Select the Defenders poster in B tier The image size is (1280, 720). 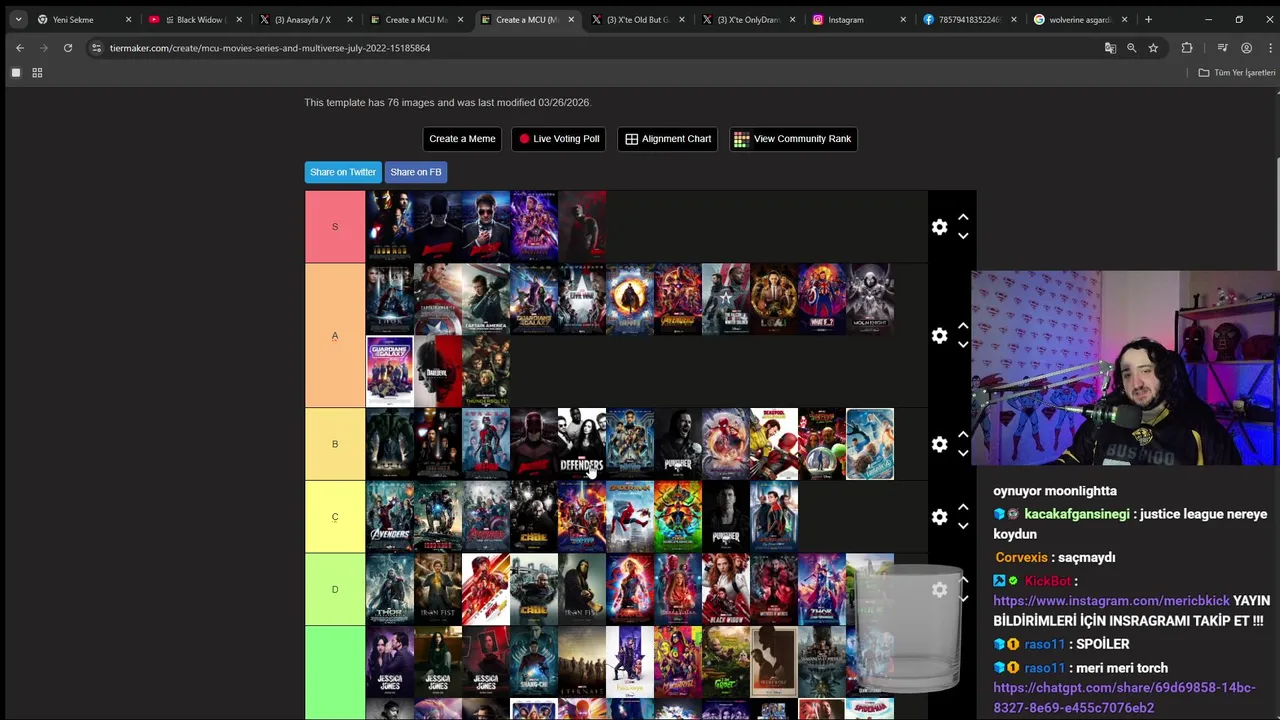click(x=582, y=444)
